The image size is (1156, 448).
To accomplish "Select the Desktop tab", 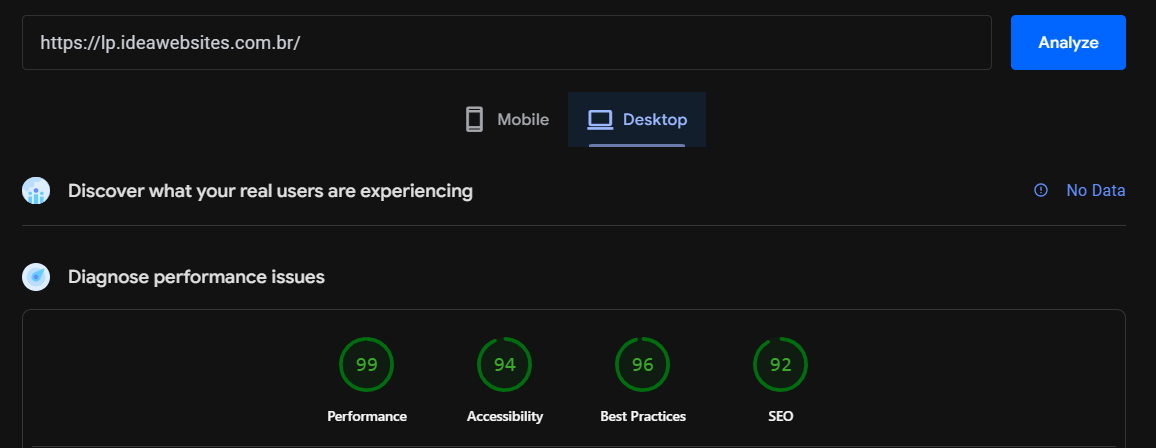I will click(637, 119).
